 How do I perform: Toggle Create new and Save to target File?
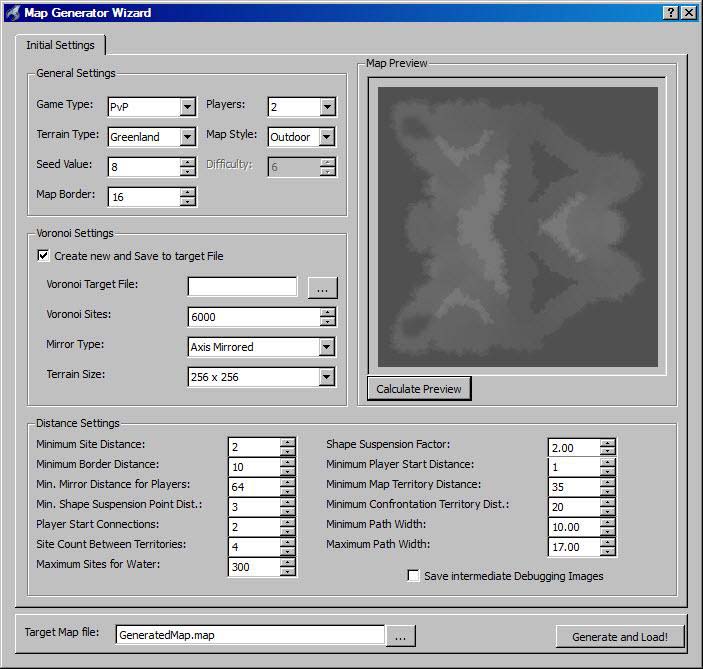[43, 256]
